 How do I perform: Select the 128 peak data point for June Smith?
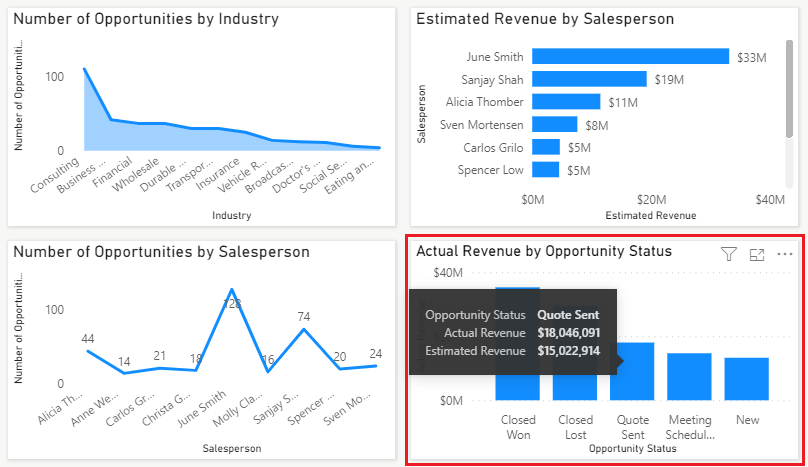pos(232,290)
